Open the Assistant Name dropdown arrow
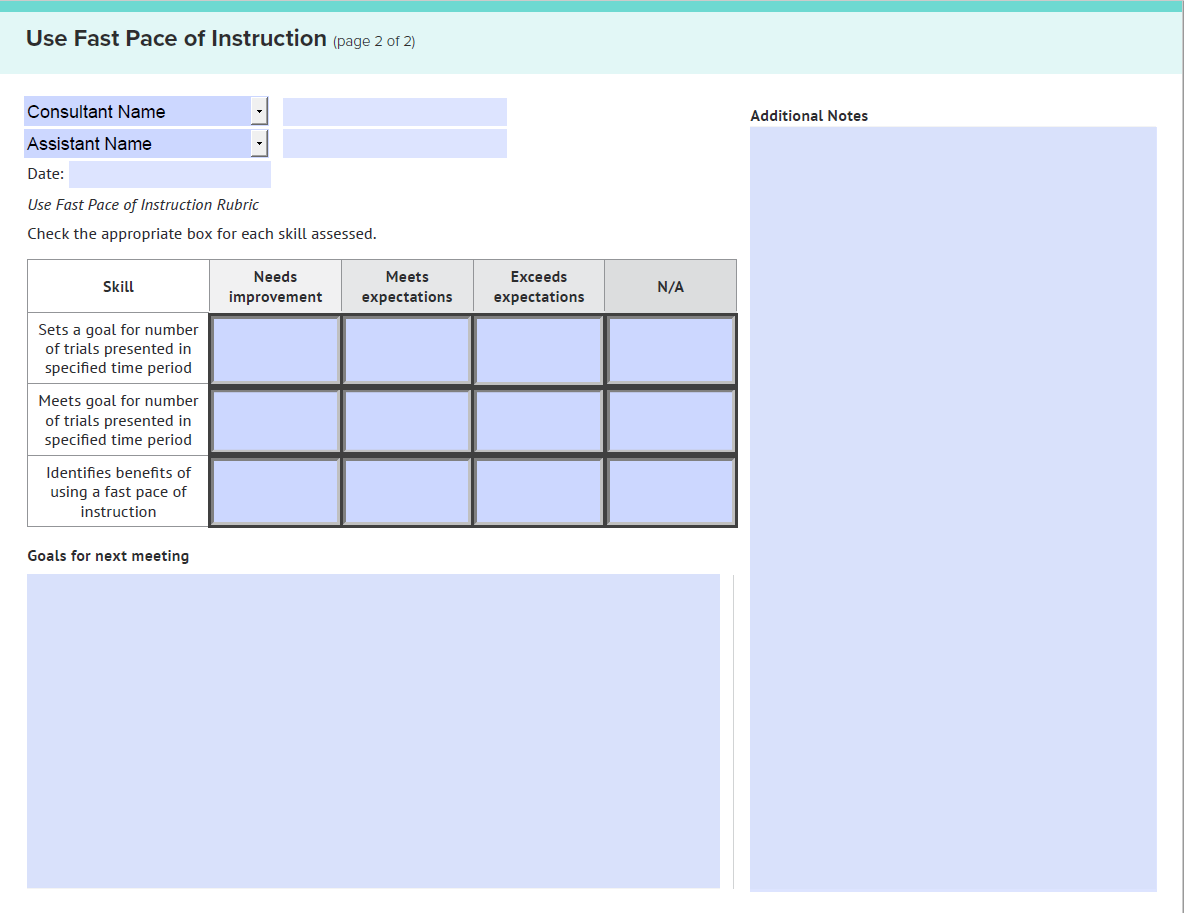 pos(259,144)
